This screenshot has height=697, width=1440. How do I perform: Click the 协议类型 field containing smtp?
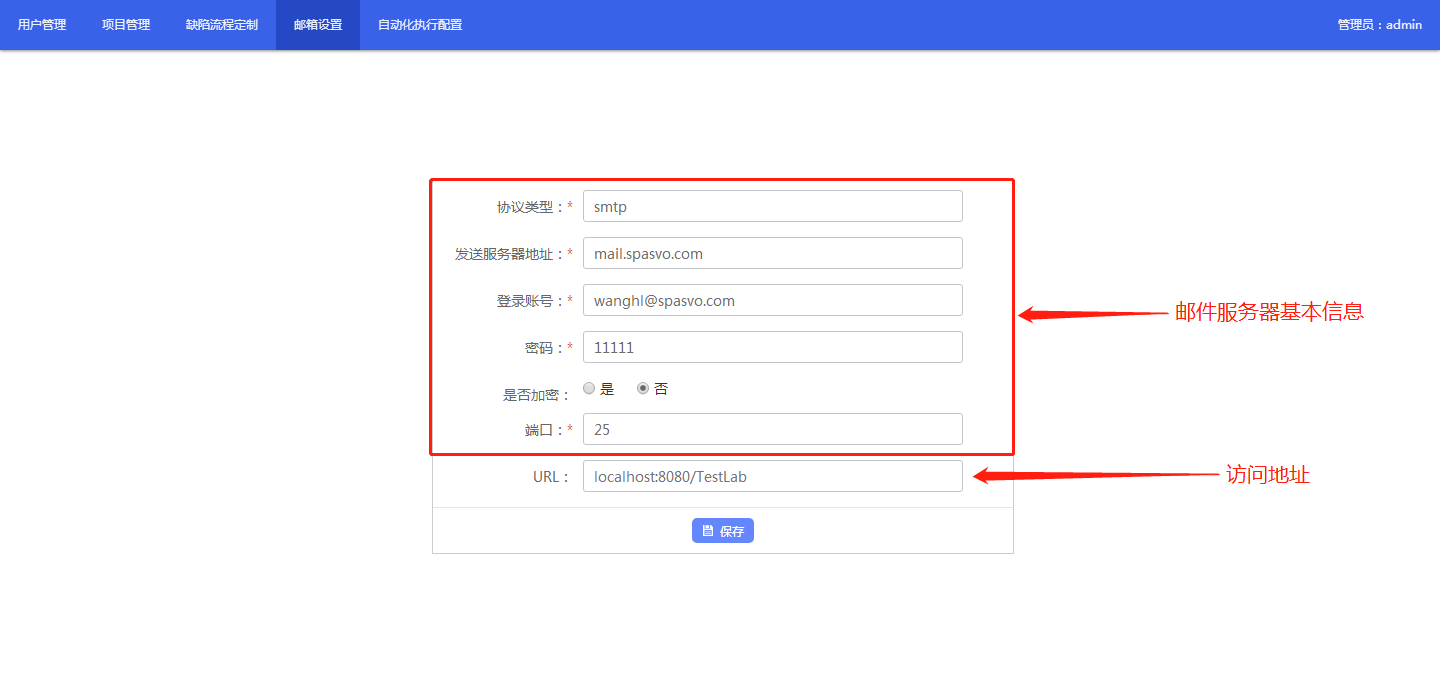(772, 207)
